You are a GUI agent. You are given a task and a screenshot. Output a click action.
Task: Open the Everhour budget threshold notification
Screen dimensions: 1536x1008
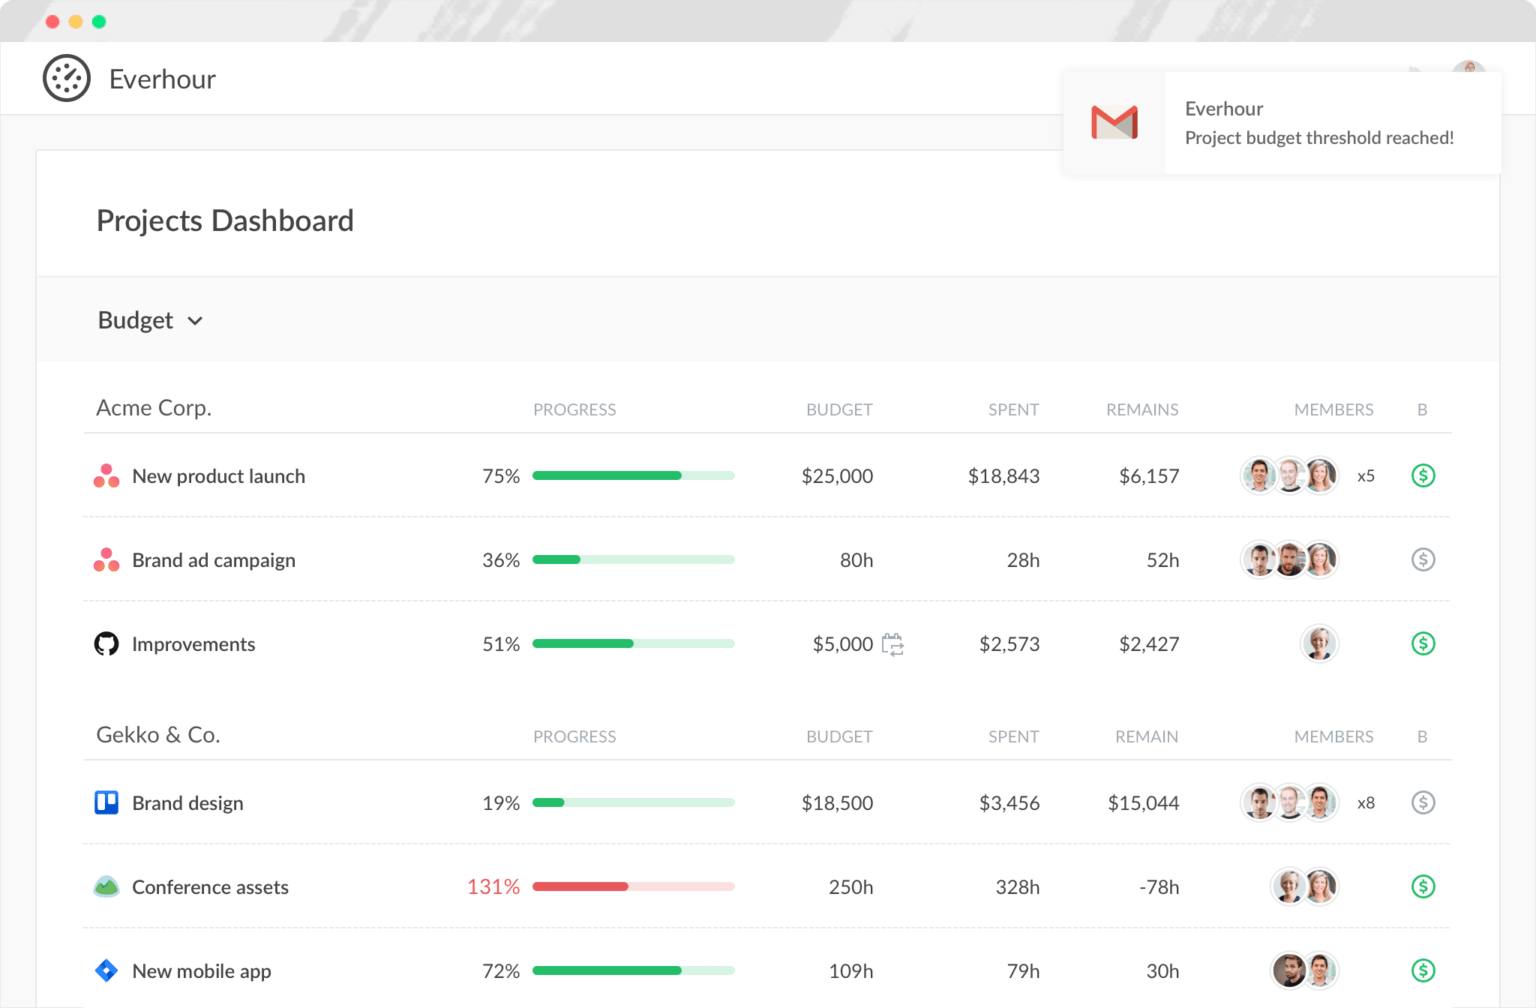pos(1318,122)
